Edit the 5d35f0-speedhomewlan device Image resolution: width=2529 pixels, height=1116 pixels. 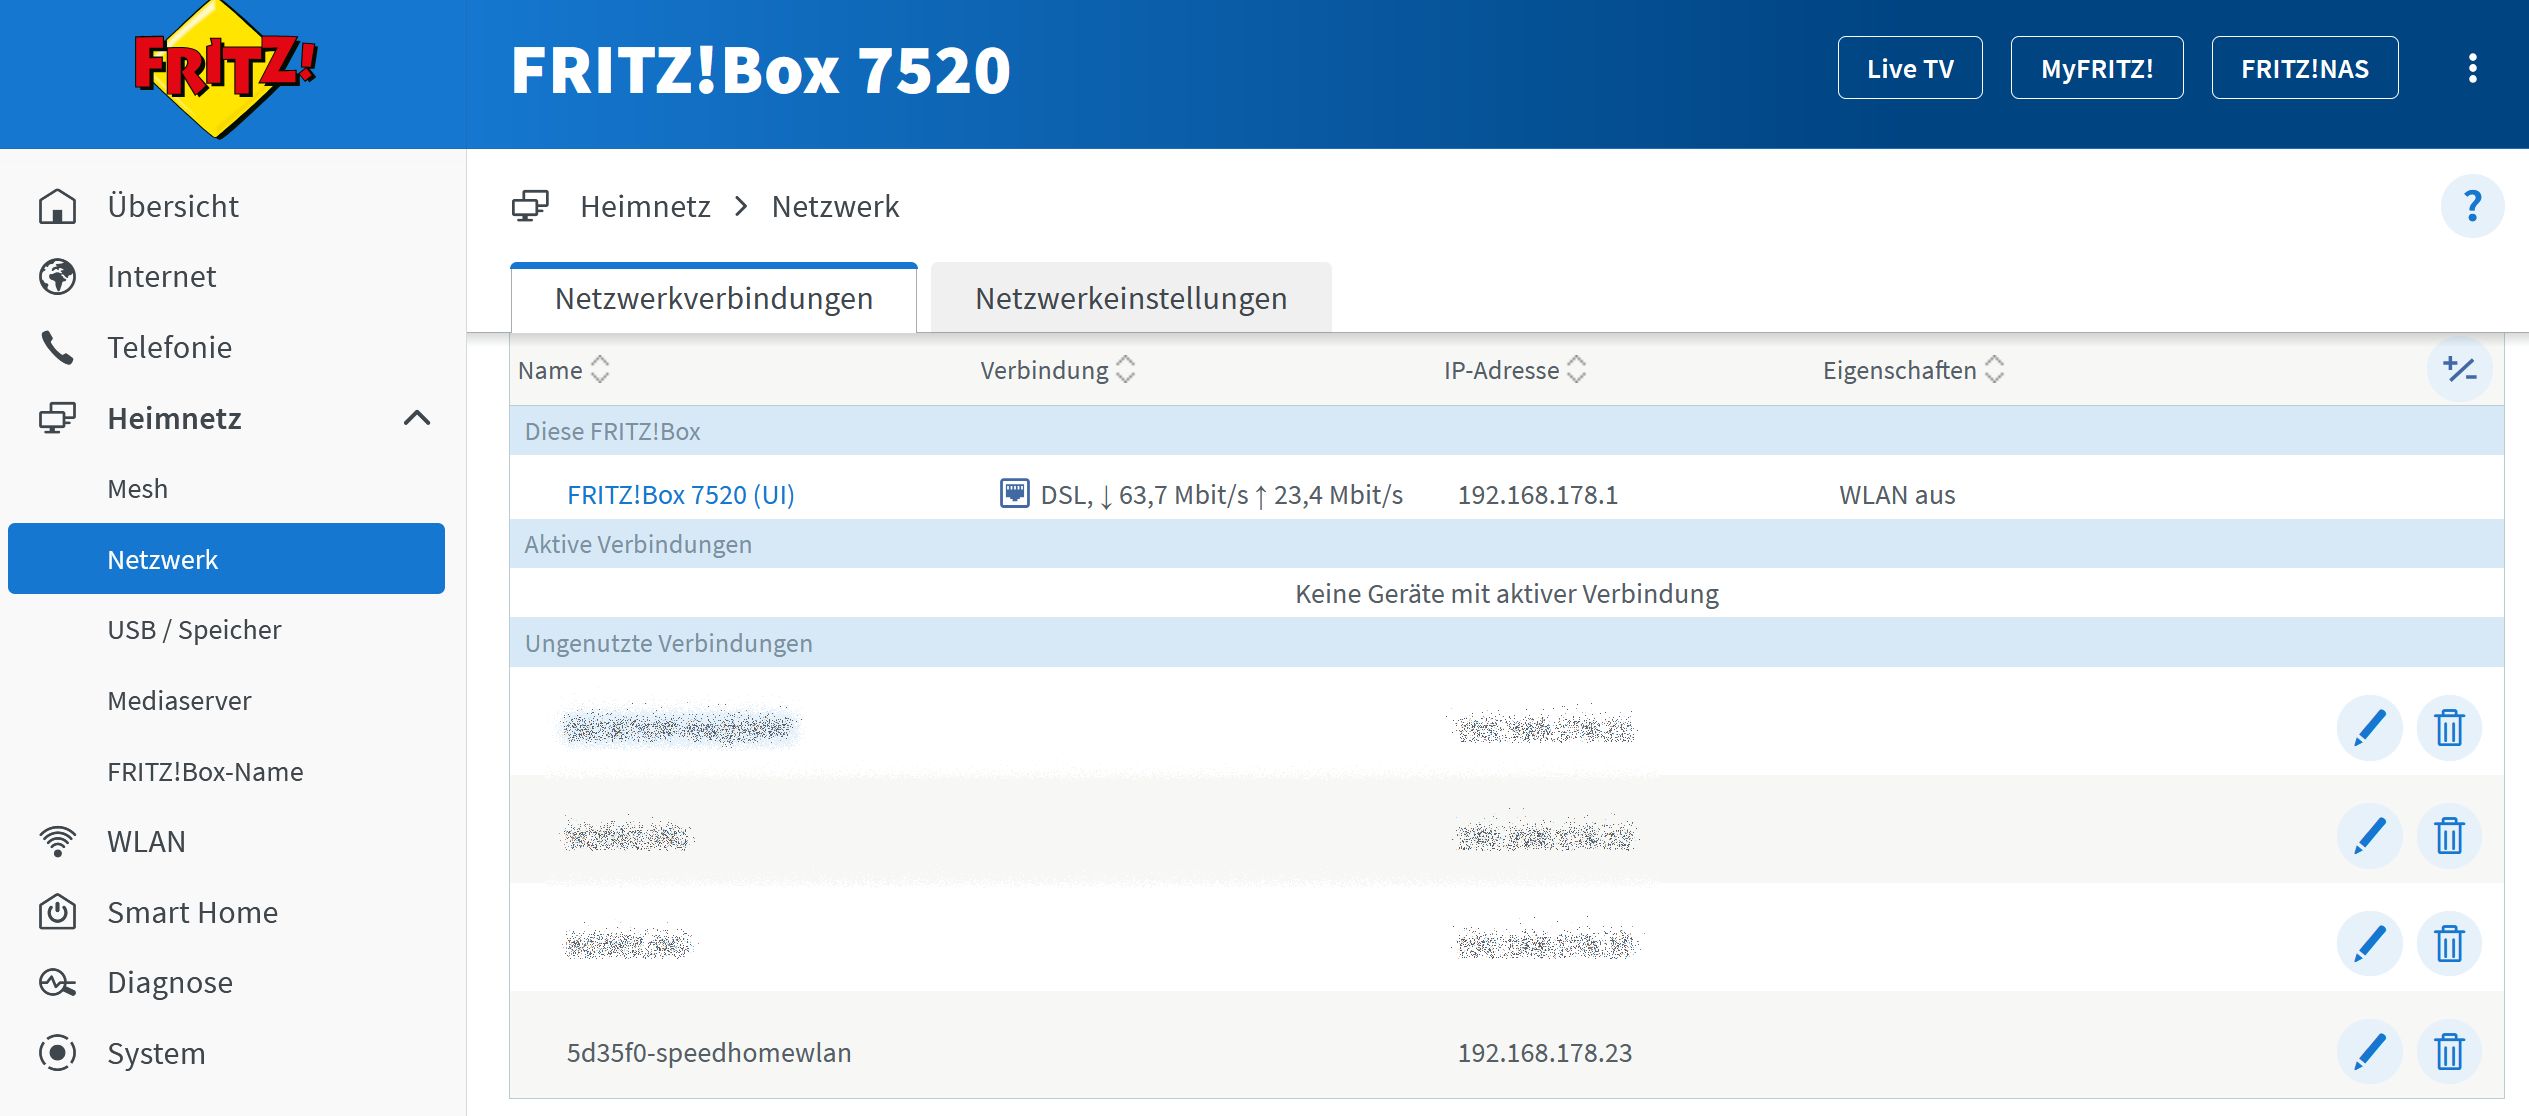pyautogui.click(x=2369, y=1051)
